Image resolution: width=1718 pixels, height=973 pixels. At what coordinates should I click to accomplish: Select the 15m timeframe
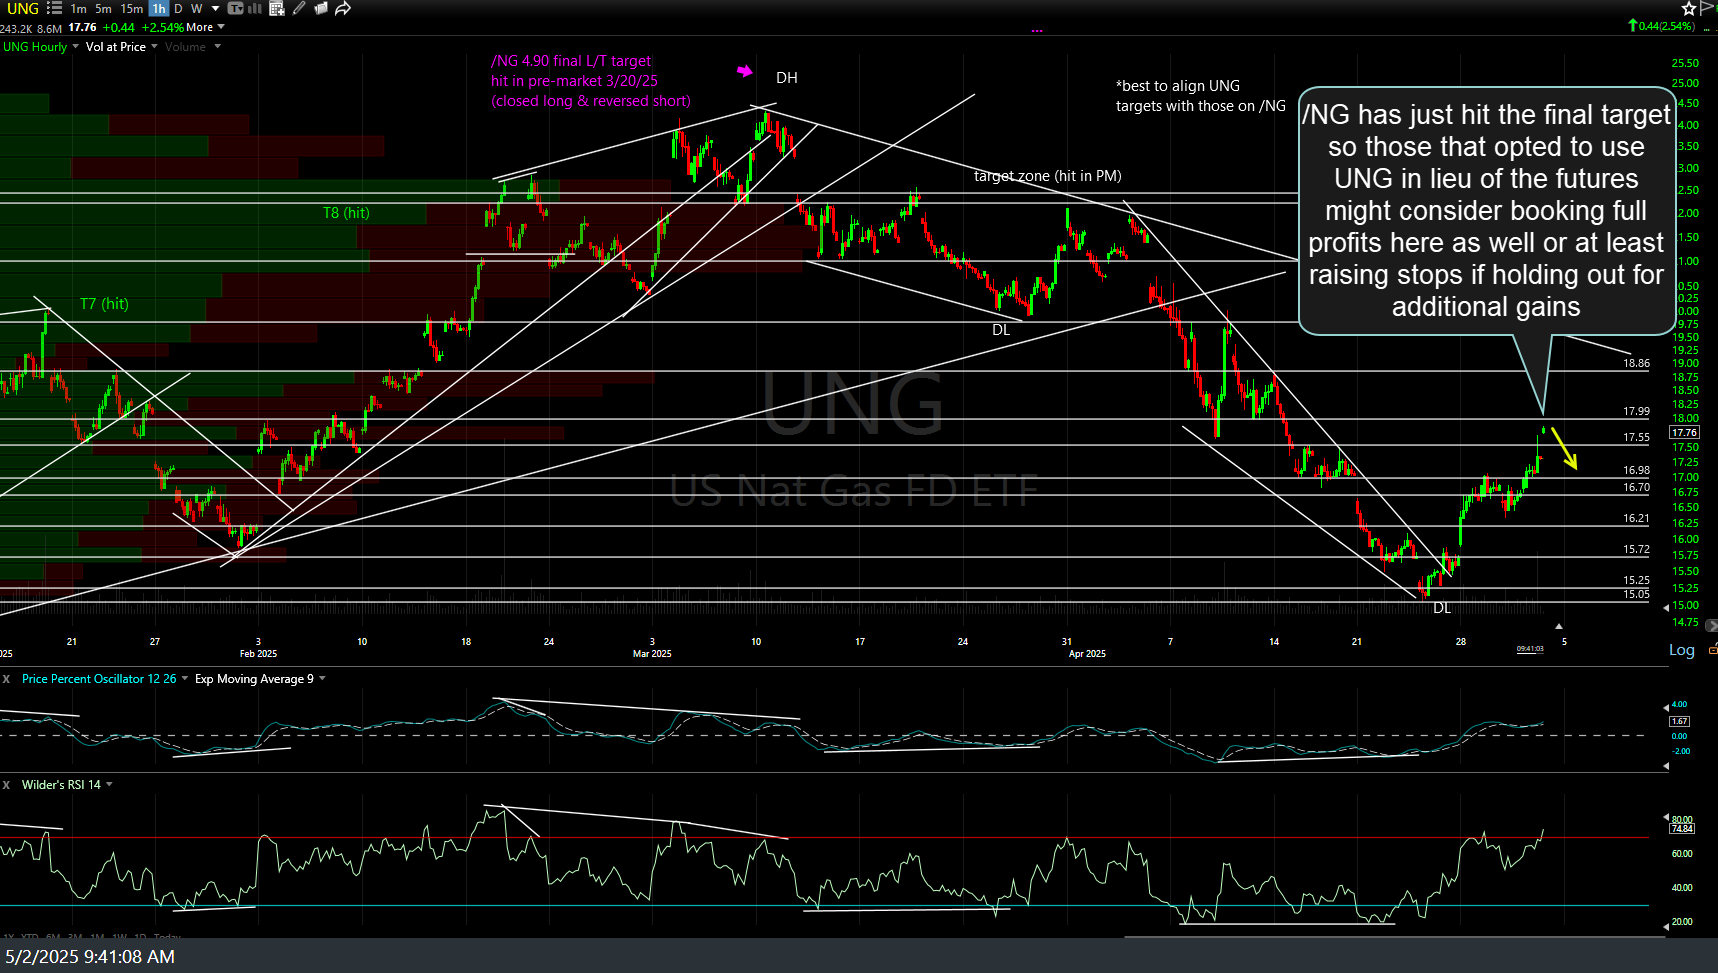pos(131,8)
